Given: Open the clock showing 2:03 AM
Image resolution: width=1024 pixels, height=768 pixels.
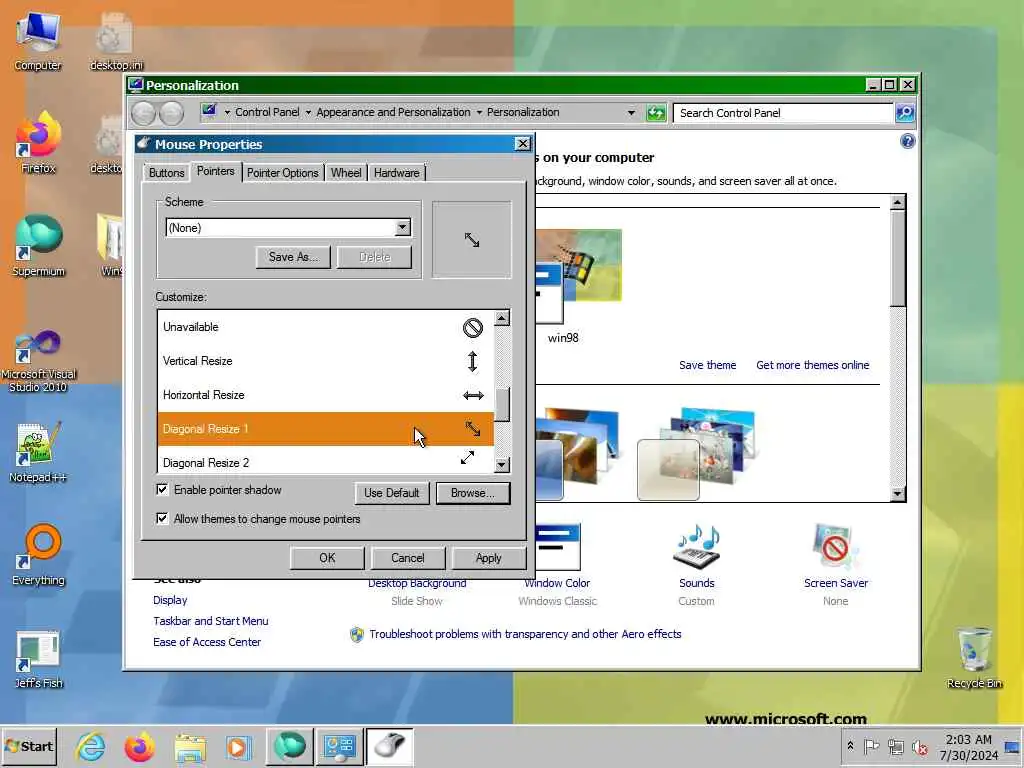Looking at the screenshot, I should coord(968,747).
